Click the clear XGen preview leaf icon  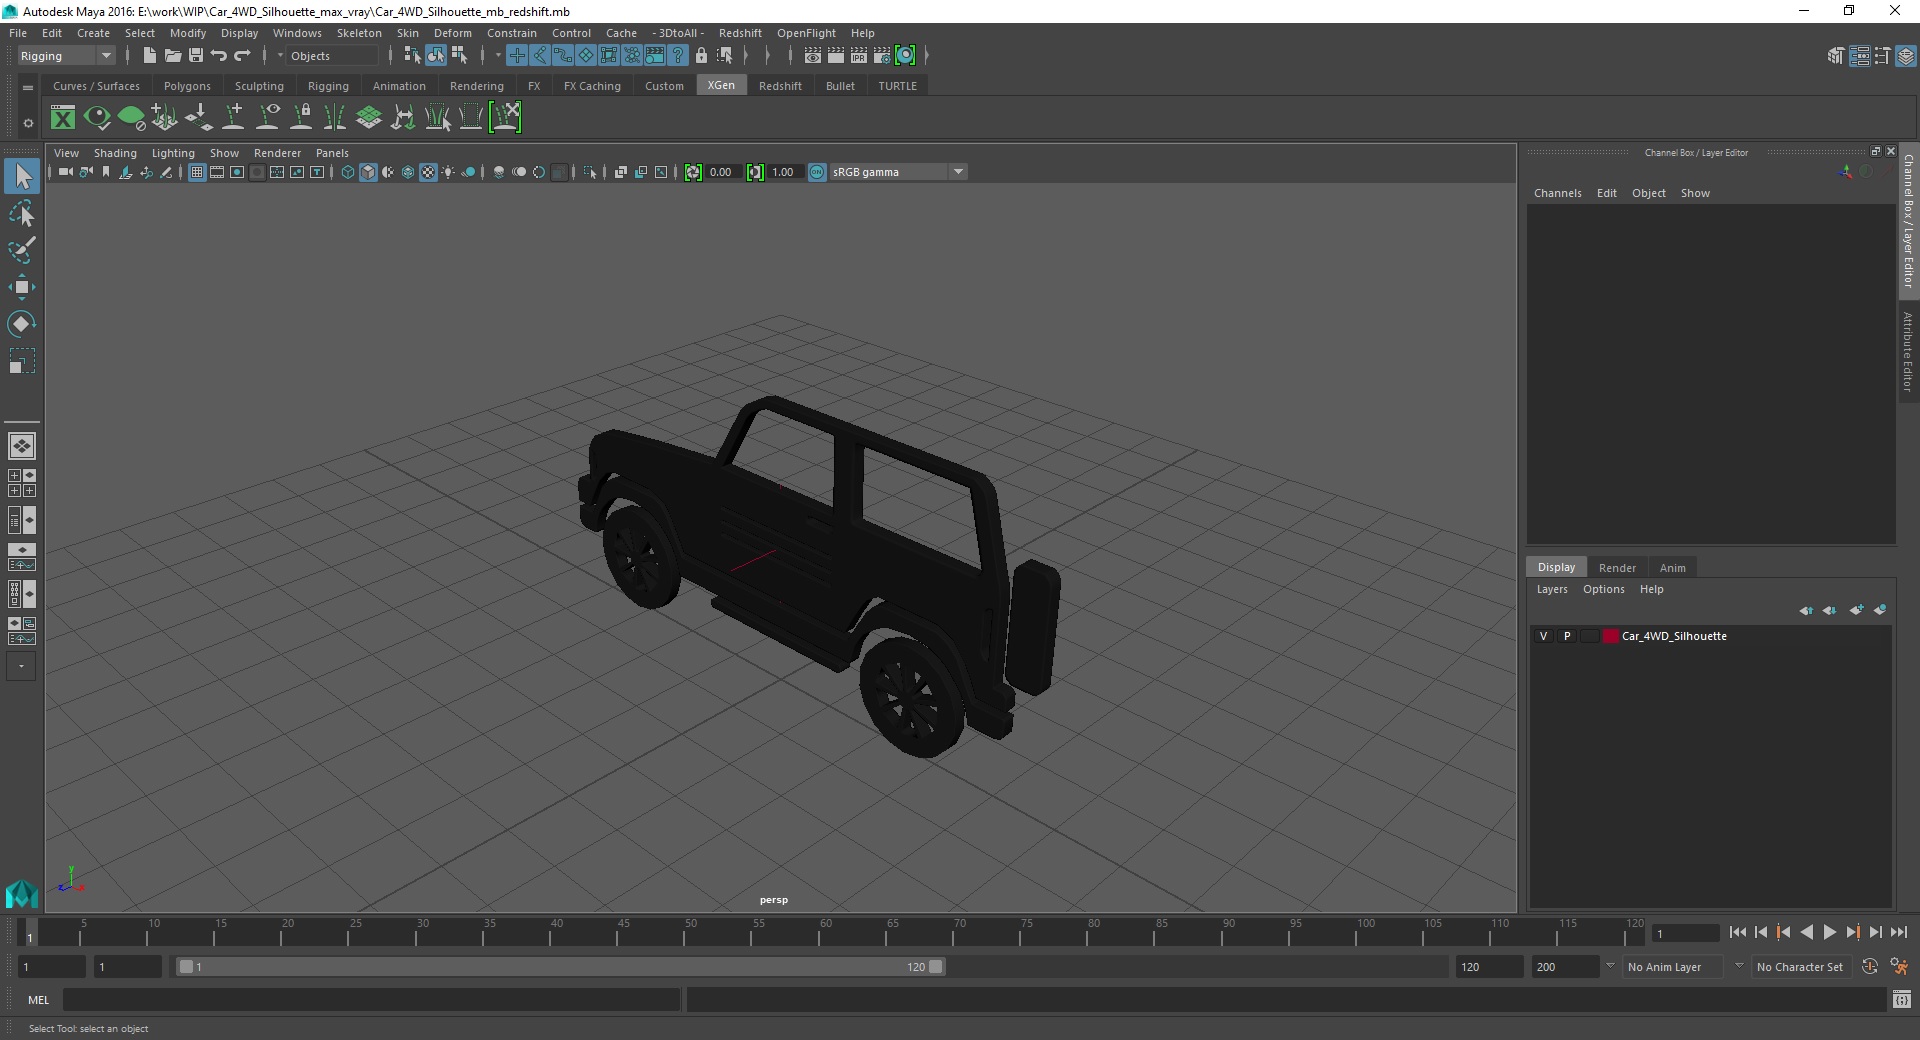(x=131, y=118)
